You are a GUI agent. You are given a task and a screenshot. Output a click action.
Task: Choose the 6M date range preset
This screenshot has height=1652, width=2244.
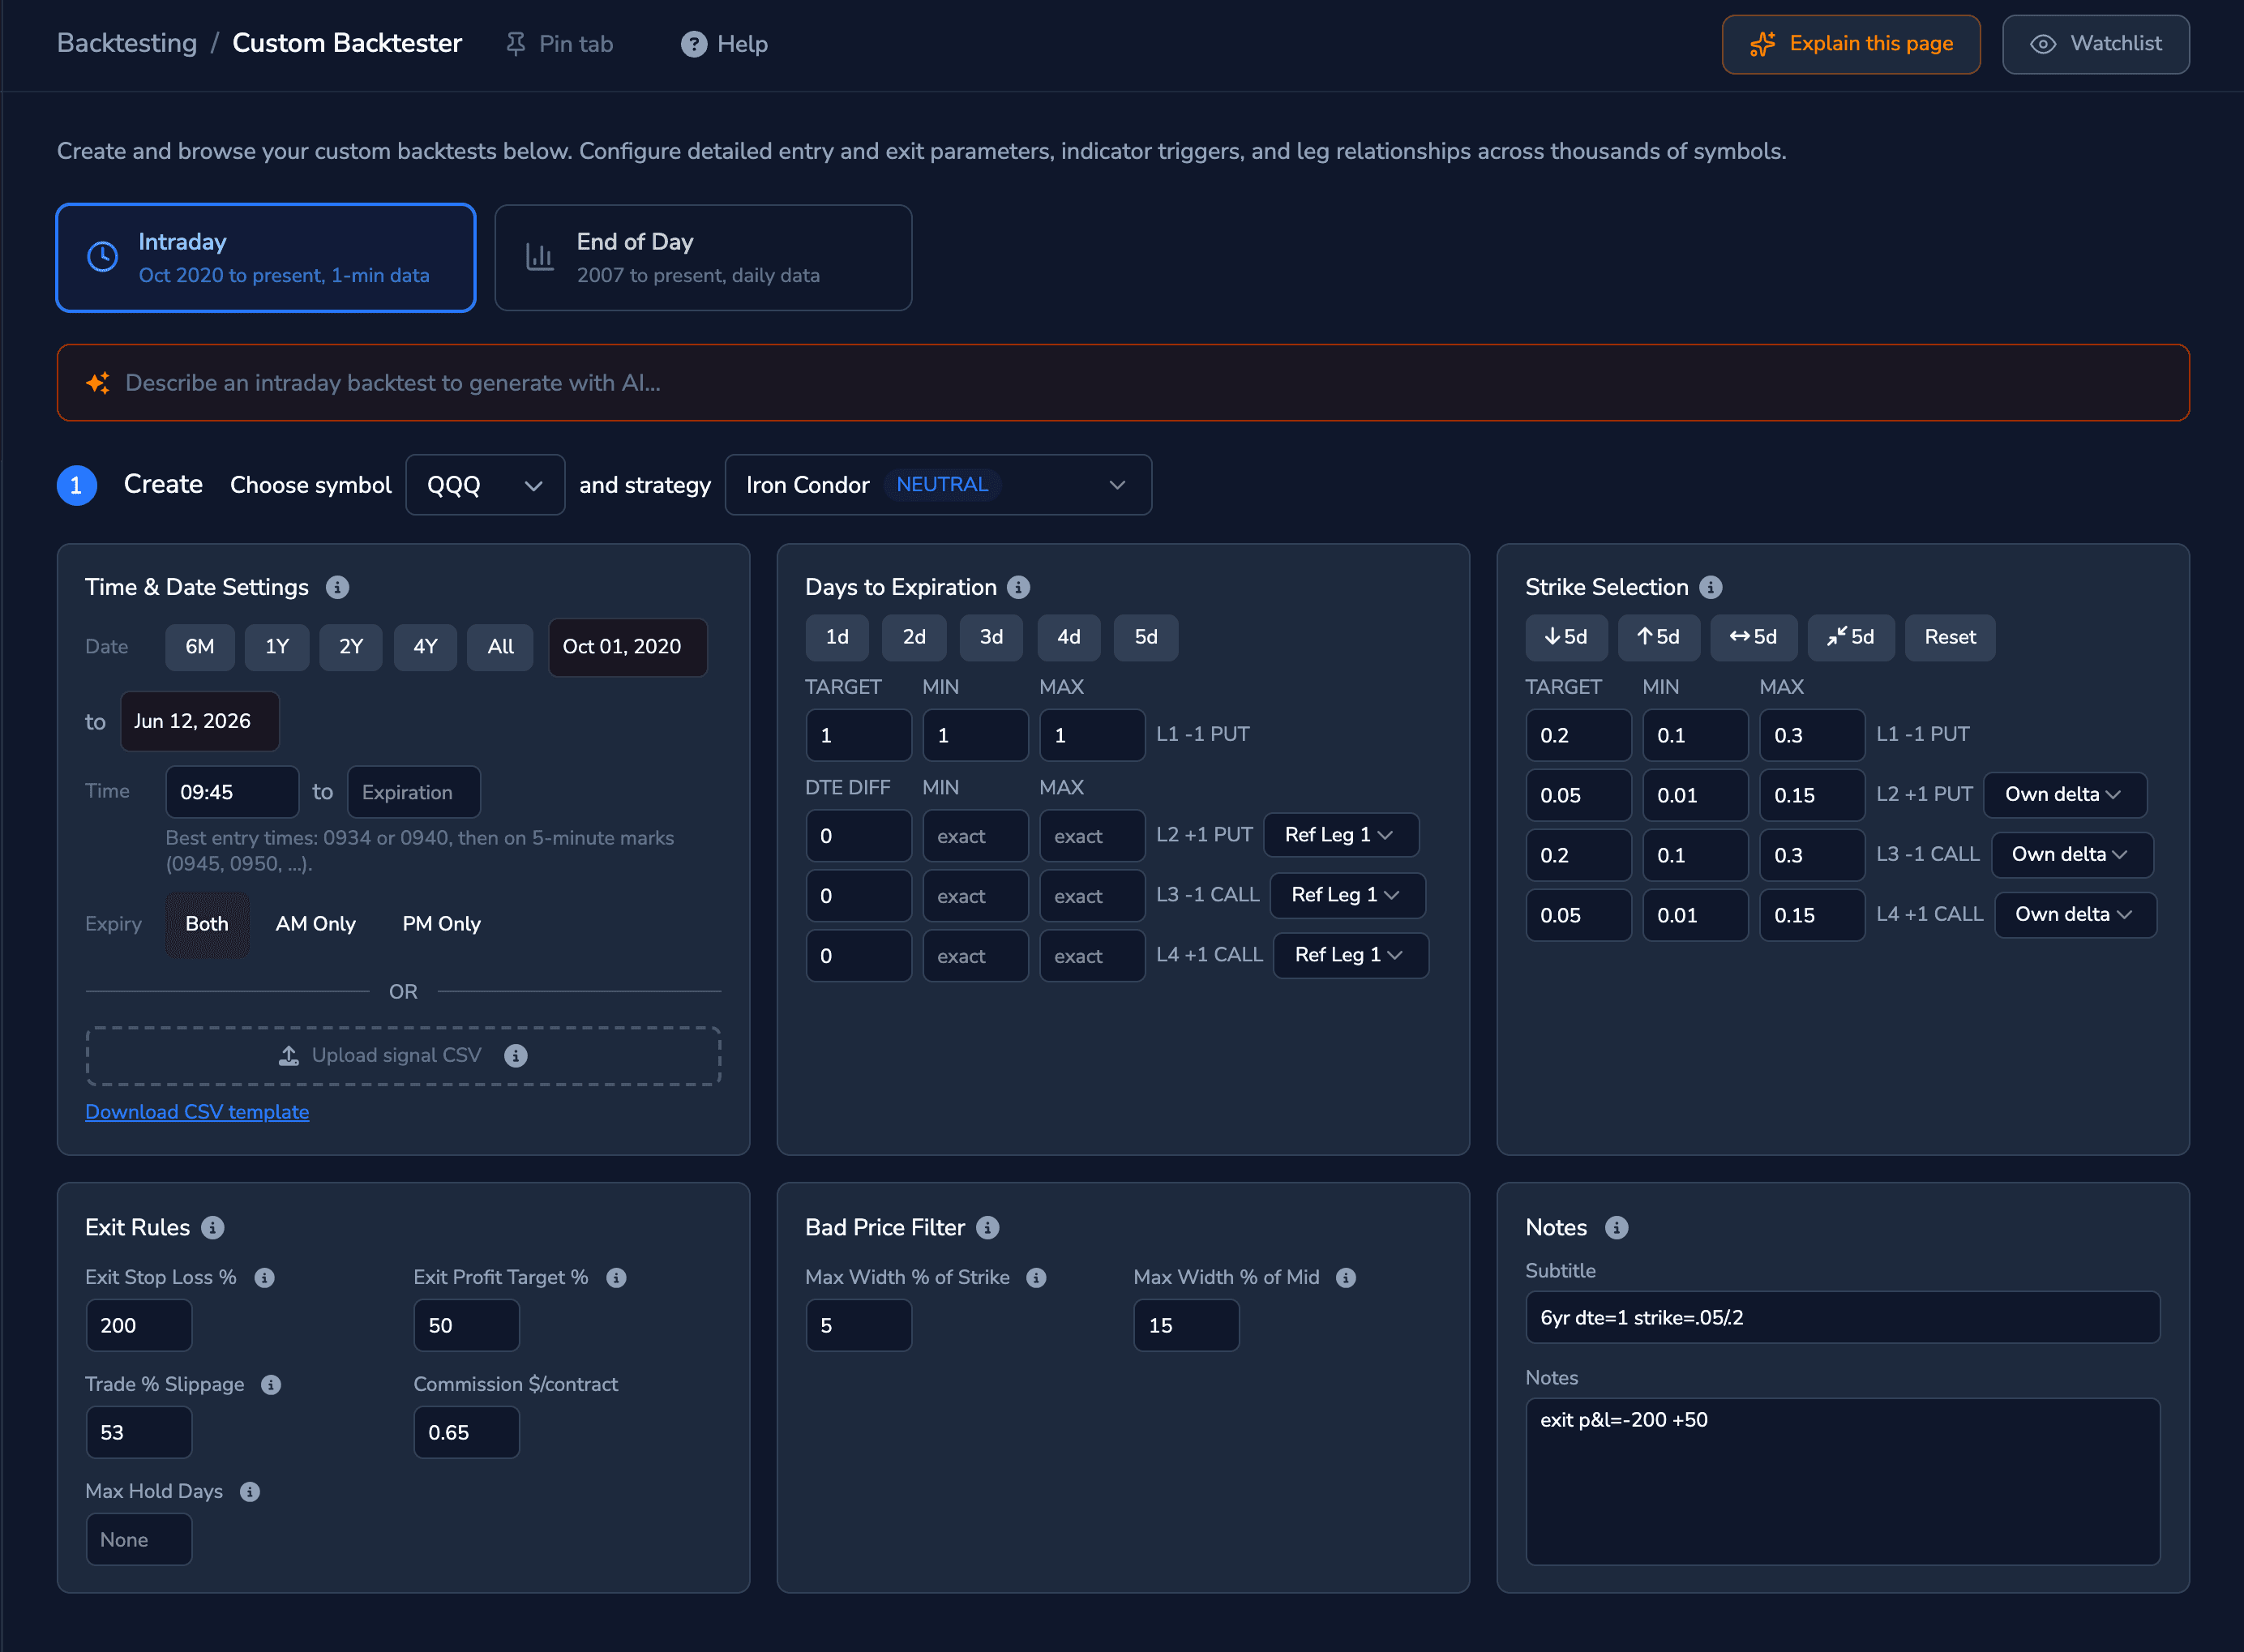tap(200, 647)
